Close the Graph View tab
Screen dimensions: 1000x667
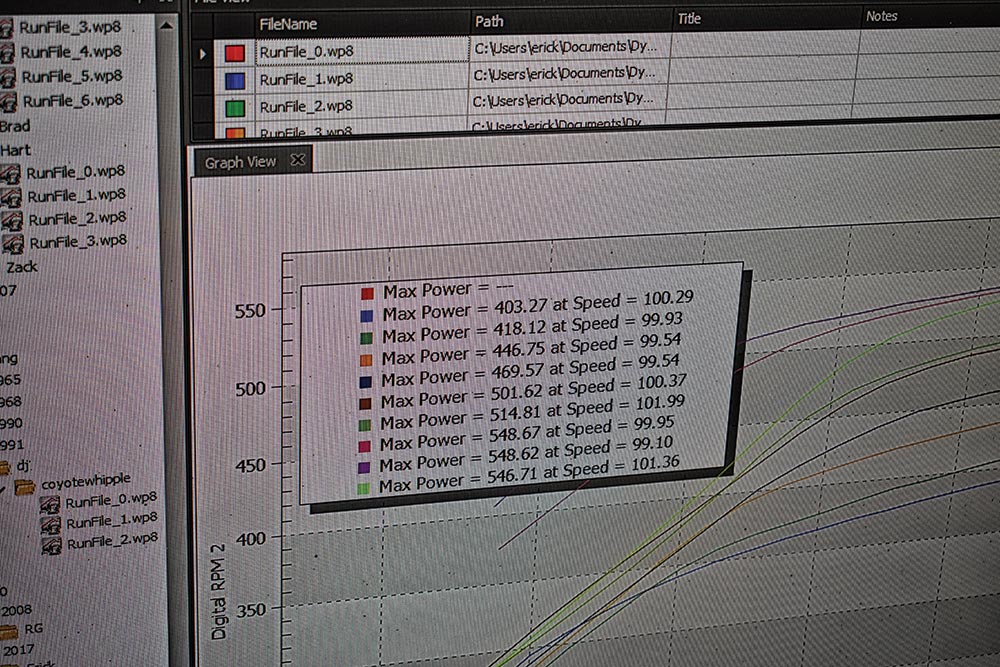pos(297,159)
